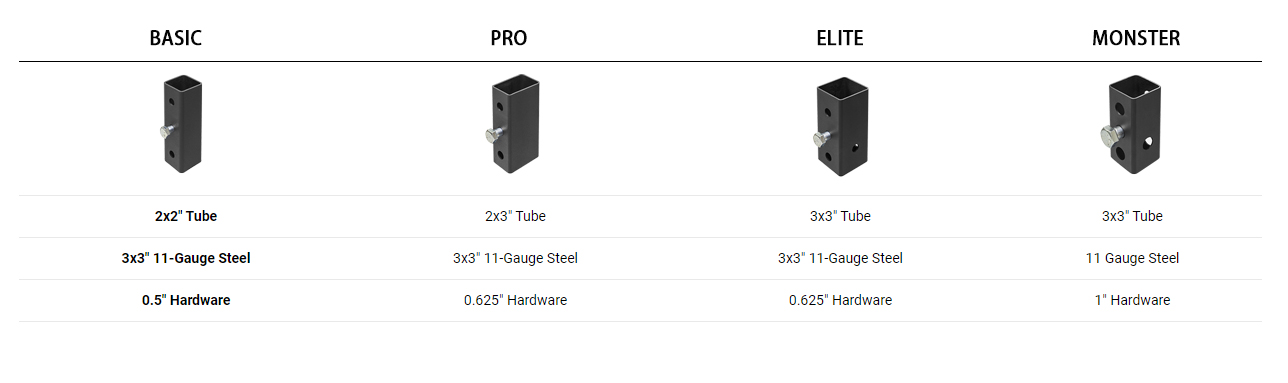Click 0.625" Hardware under ELITE
1288x383 pixels.
[840, 300]
